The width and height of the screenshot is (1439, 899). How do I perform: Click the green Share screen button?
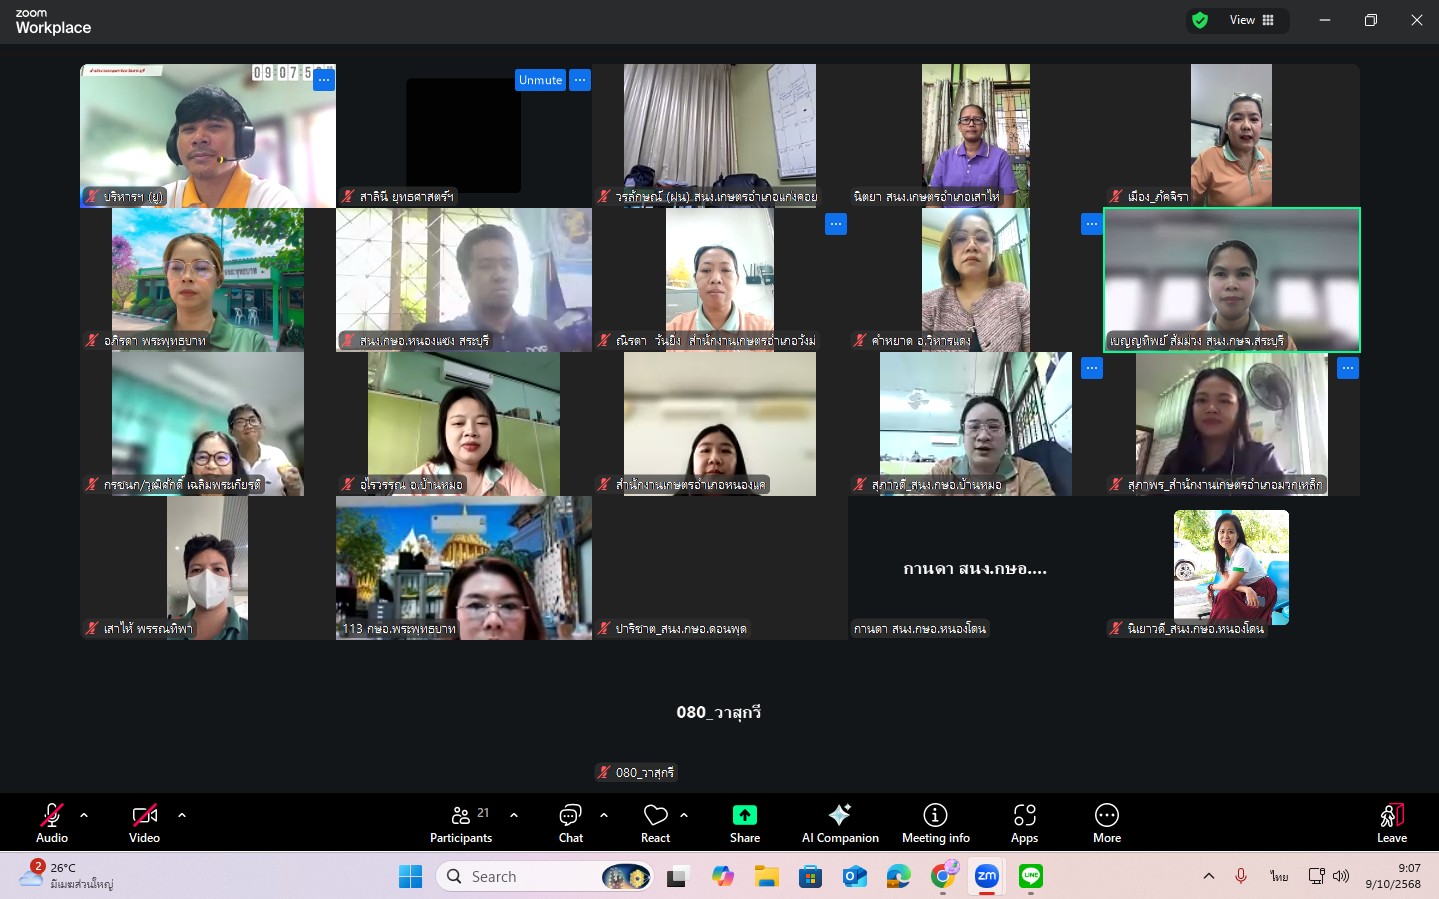(x=744, y=822)
